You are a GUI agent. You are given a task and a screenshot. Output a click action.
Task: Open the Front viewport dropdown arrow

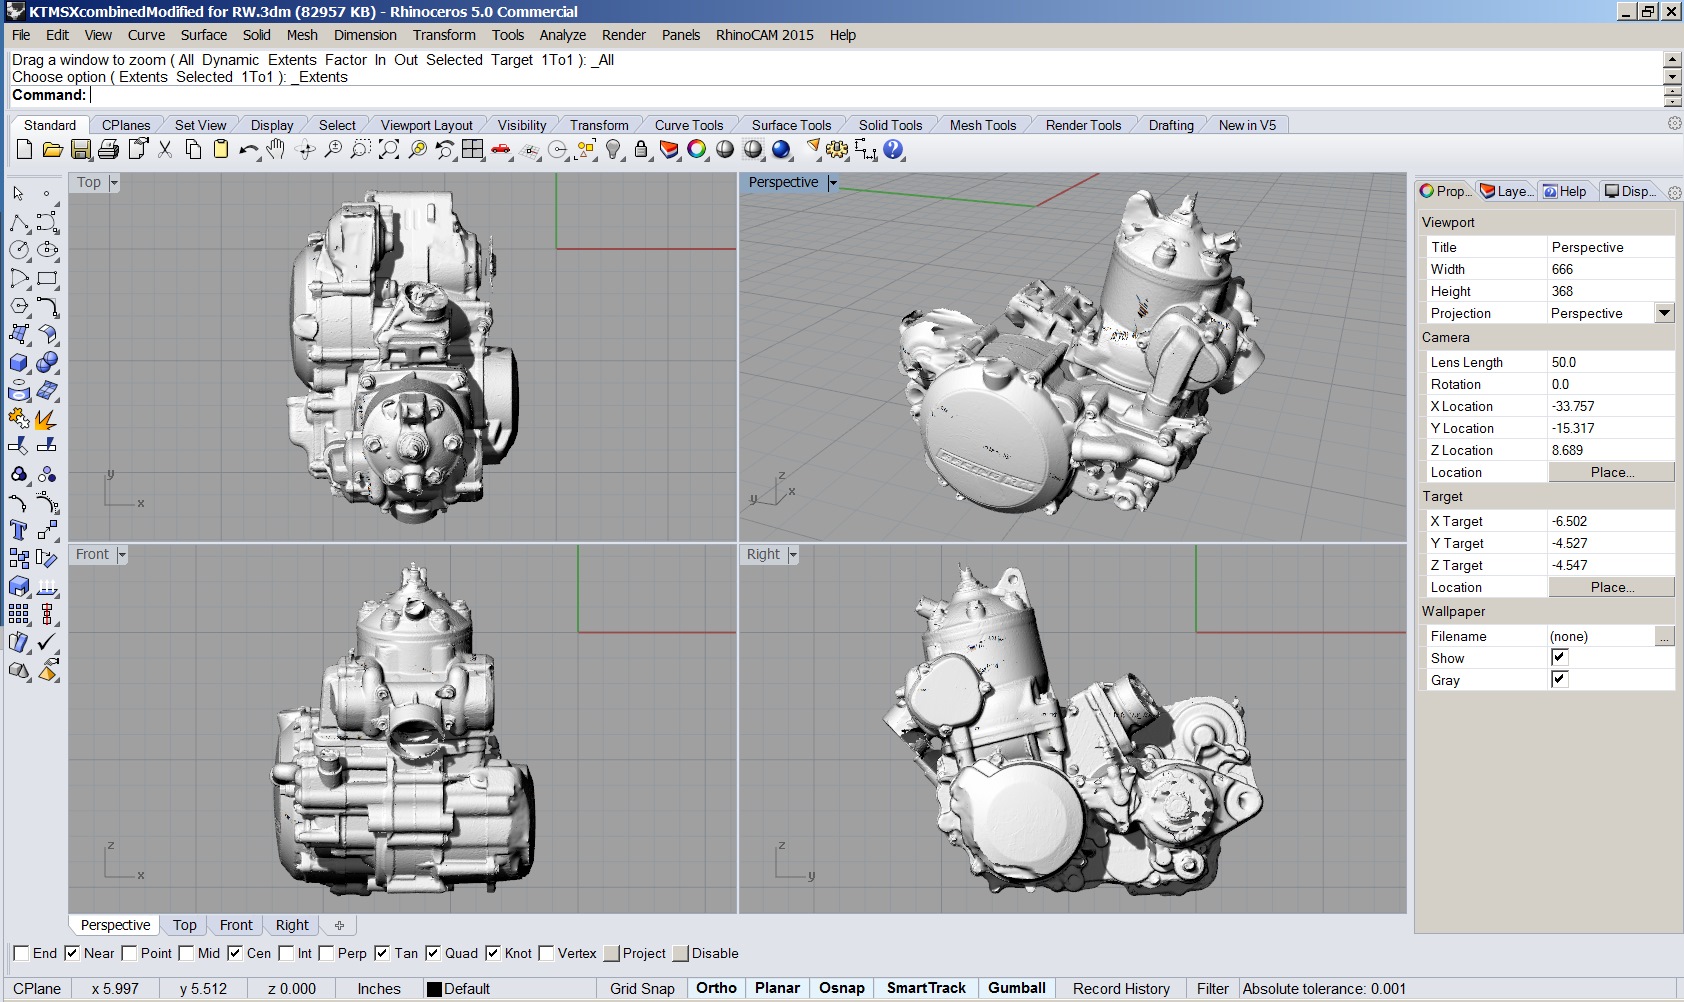coord(122,555)
